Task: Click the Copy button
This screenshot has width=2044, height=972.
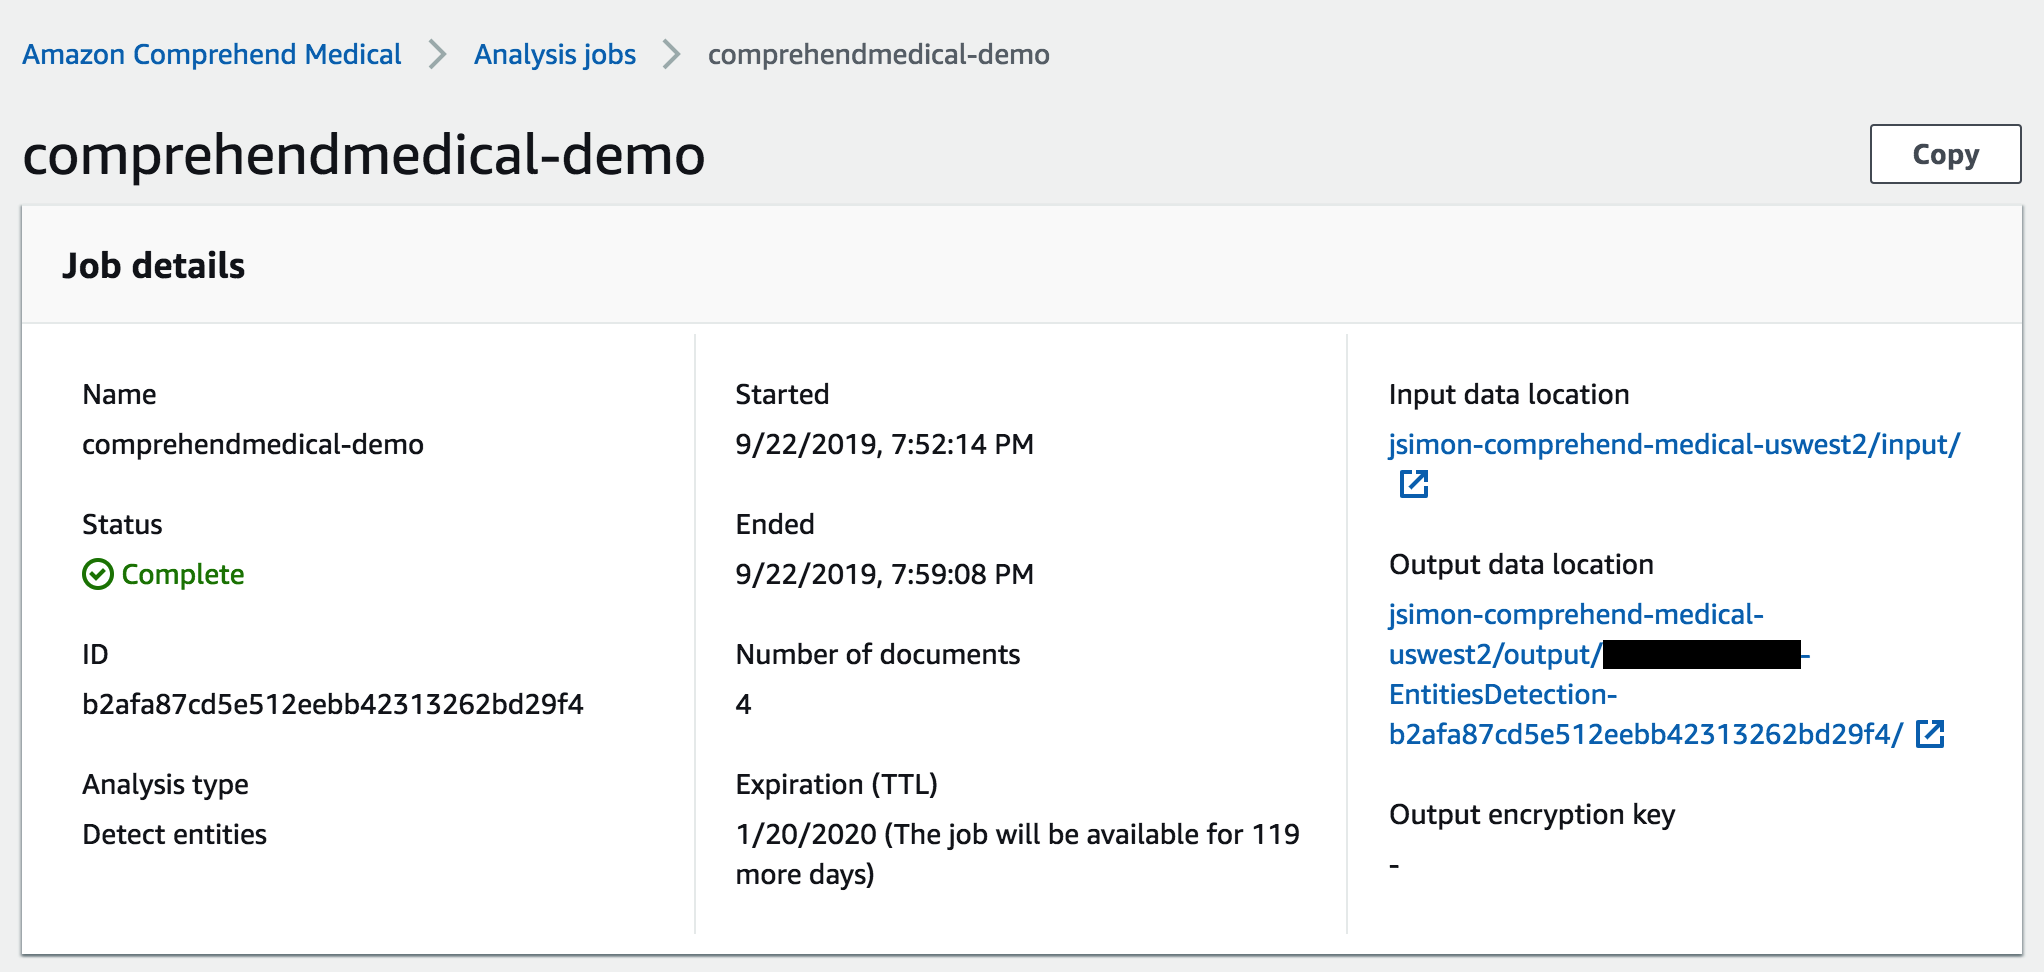Action: coord(1945,154)
